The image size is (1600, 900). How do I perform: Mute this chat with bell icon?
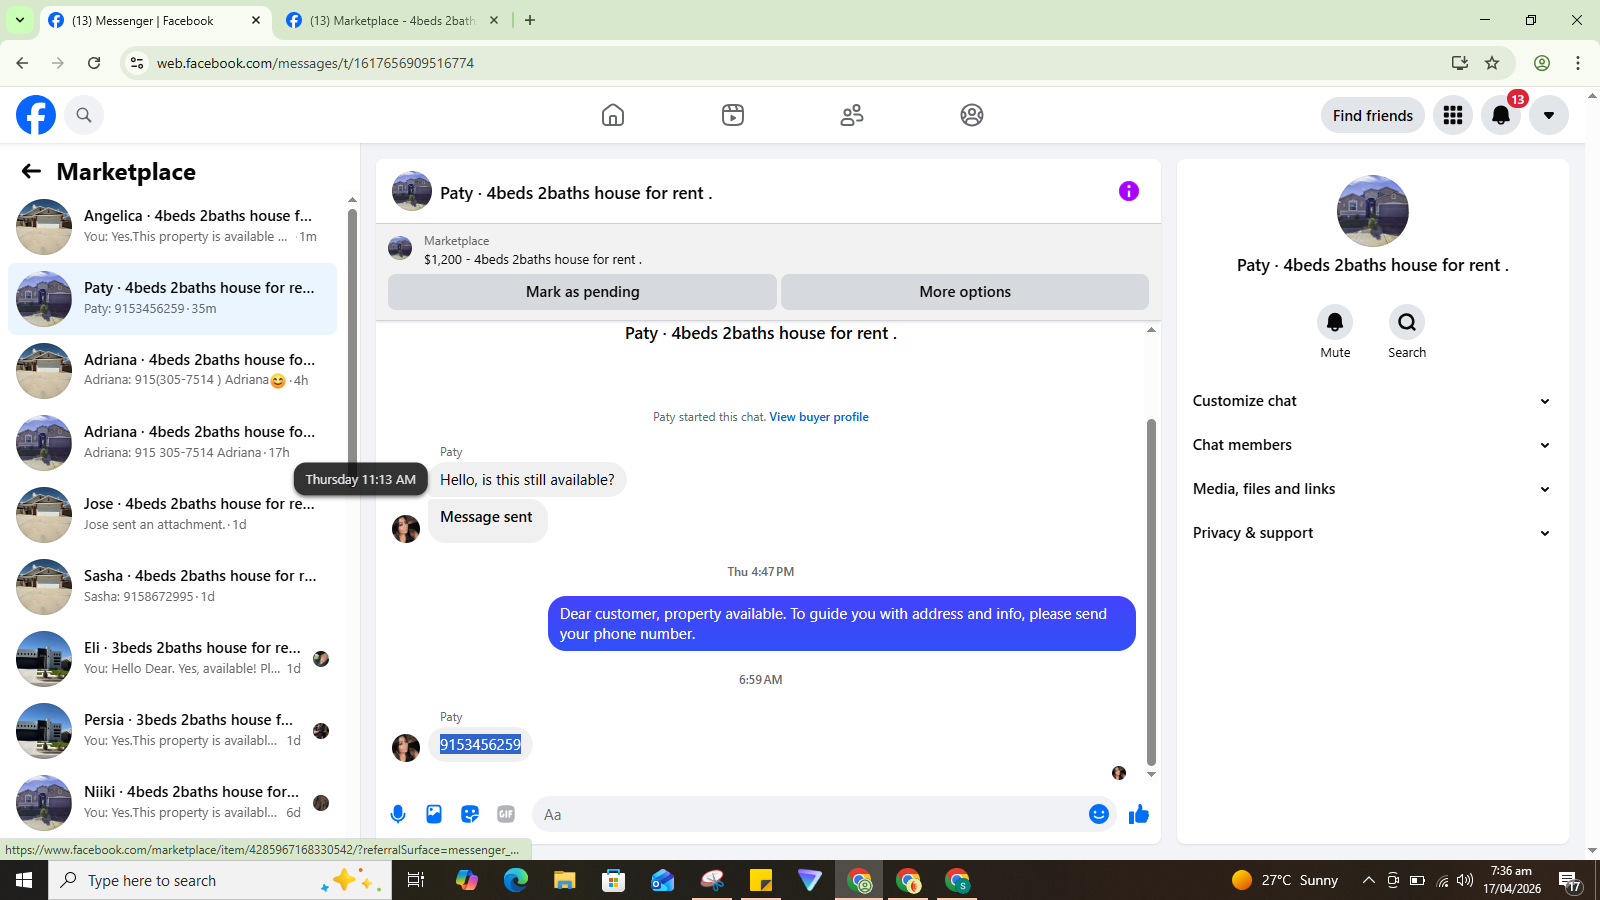[x=1335, y=322]
